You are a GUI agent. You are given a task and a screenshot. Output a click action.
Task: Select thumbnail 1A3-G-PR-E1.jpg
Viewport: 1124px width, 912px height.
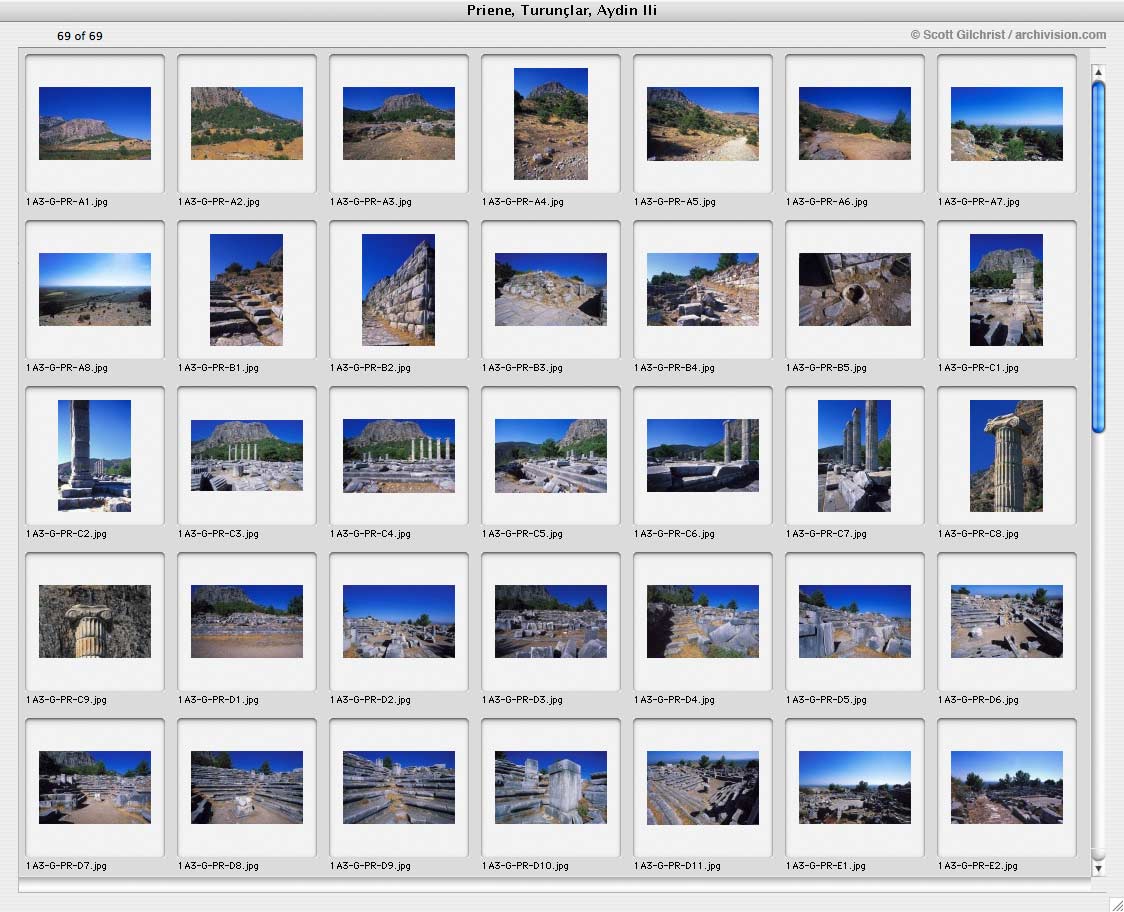(x=854, y=787)
